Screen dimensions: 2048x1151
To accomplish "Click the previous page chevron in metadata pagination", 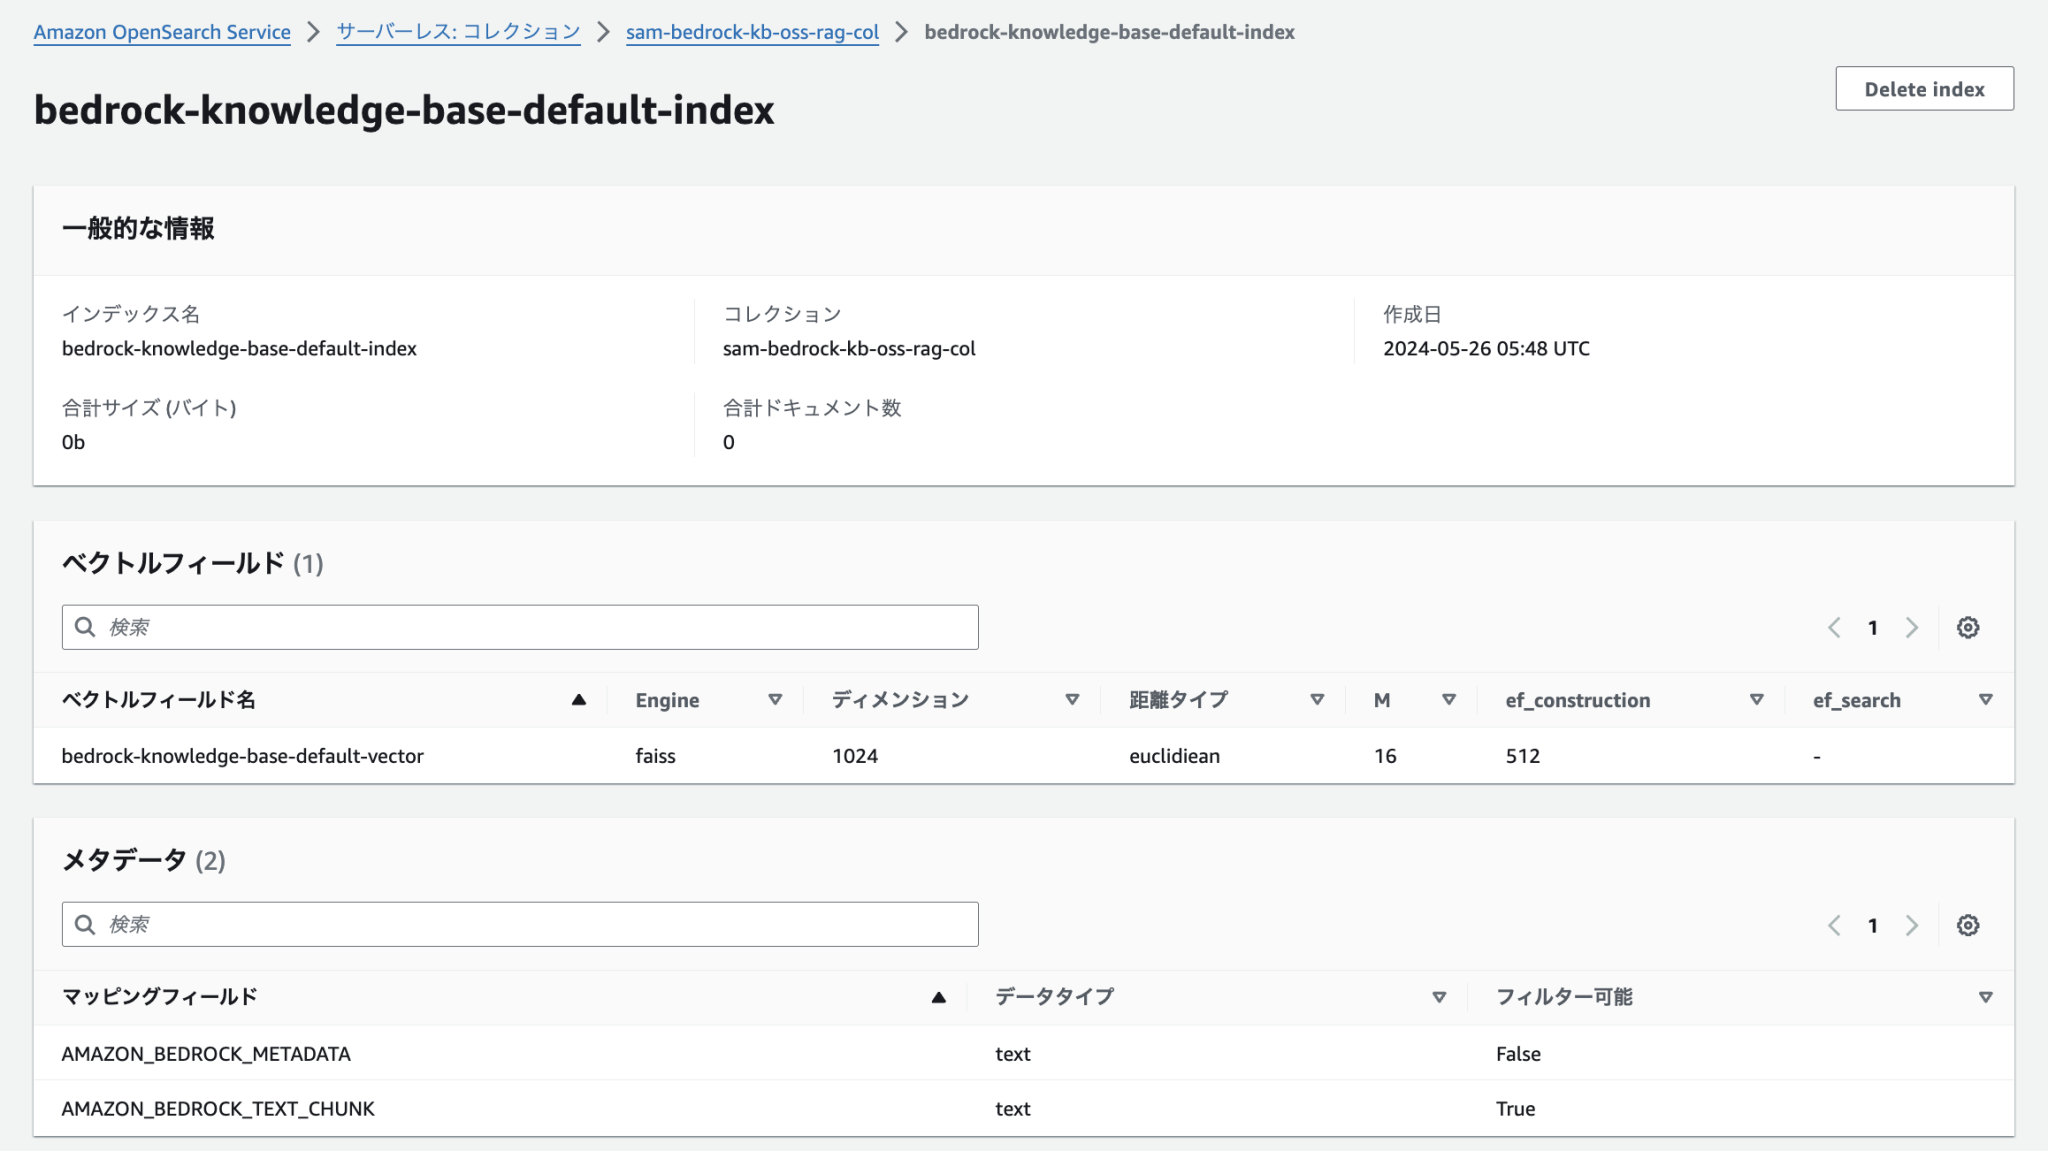I will 1834,925.
